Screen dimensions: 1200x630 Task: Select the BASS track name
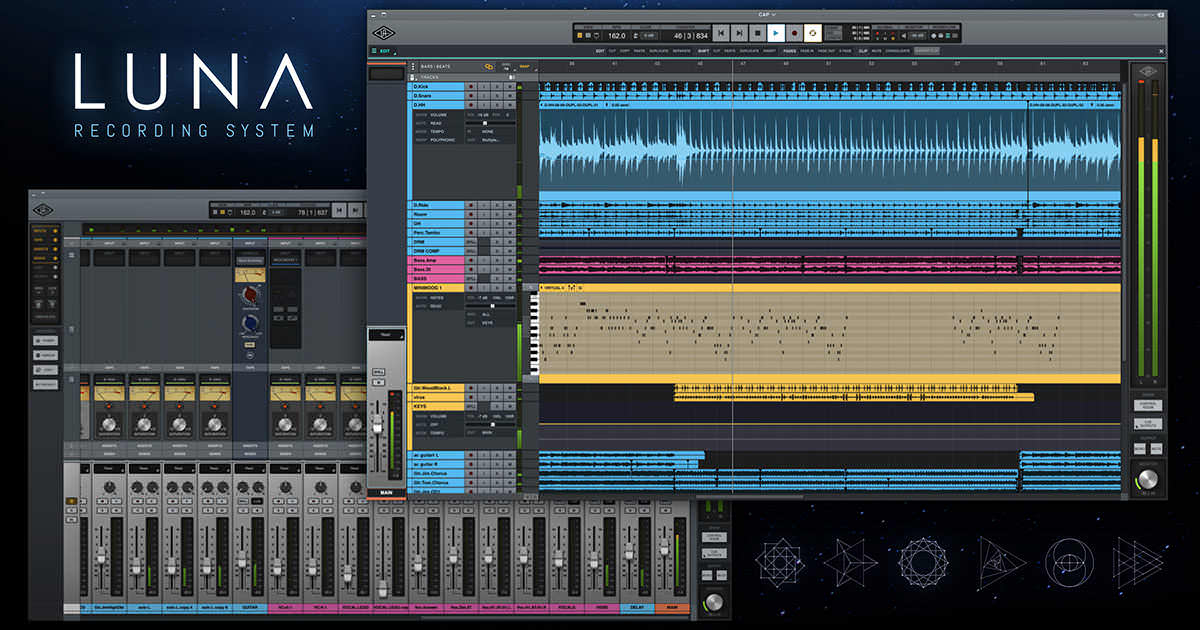437,278
